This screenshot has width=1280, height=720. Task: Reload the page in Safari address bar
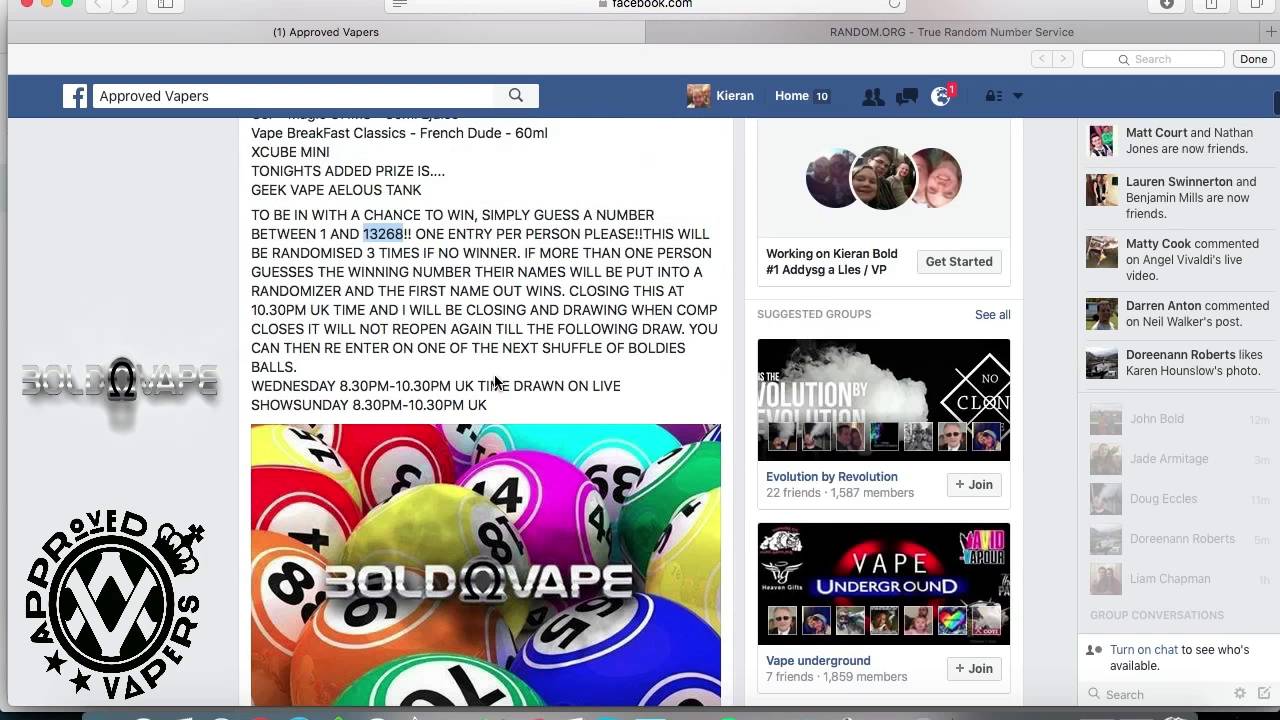pos(894,4)
